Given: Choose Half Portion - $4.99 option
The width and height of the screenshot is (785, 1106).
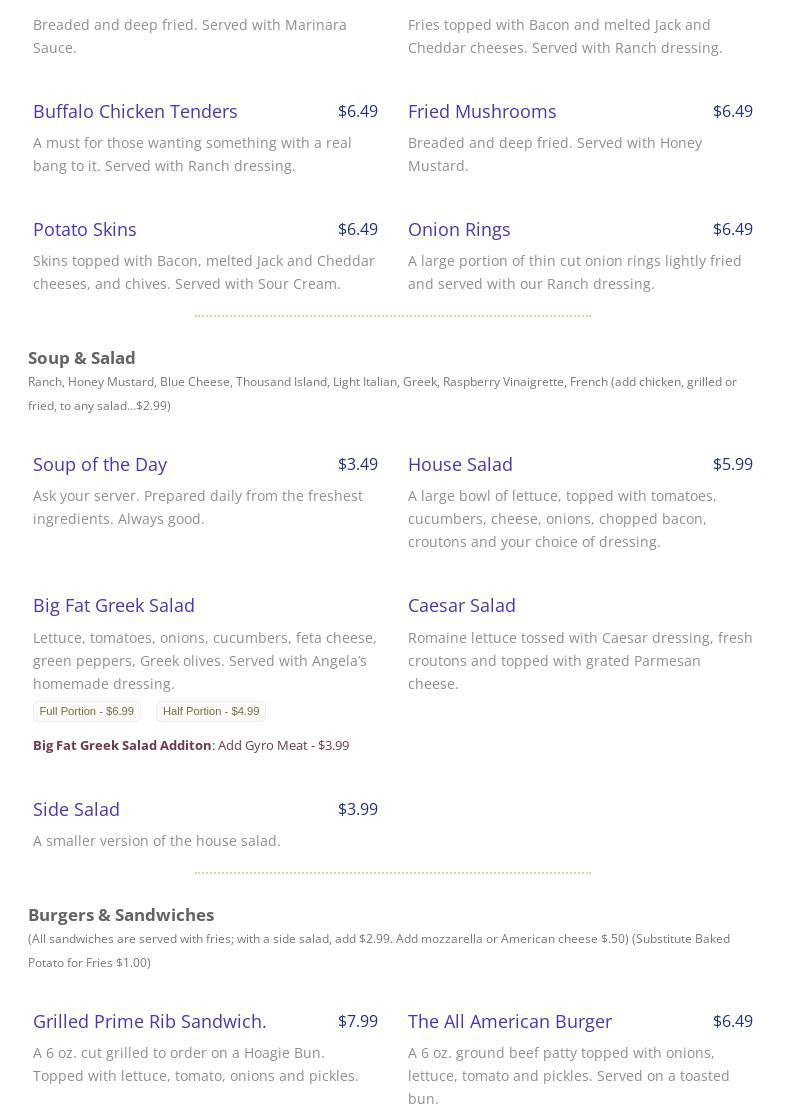Looking at the screenshot, I should (x=211, y=711).
